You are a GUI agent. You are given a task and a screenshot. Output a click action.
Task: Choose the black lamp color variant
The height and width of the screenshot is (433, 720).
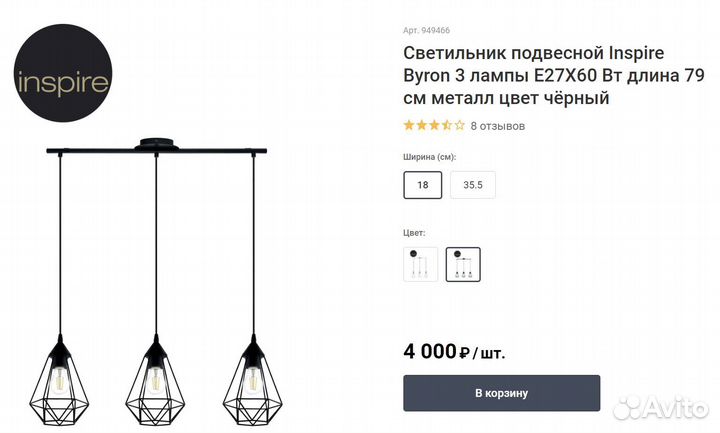[463, 264]
